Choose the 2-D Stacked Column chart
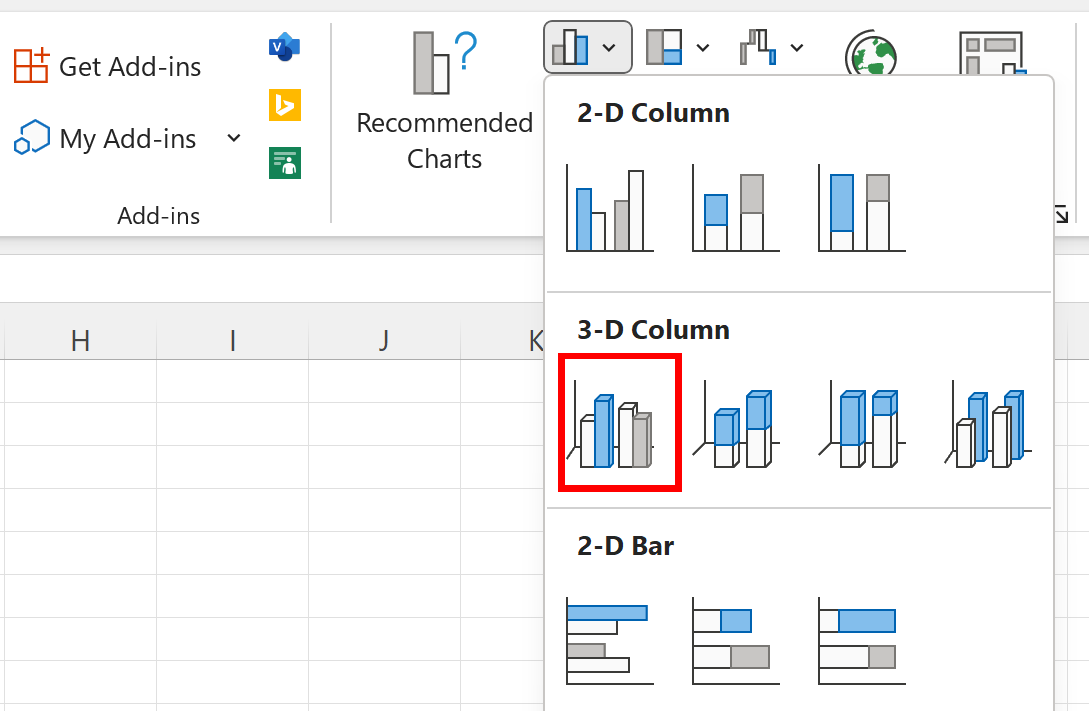 (735, 207)
